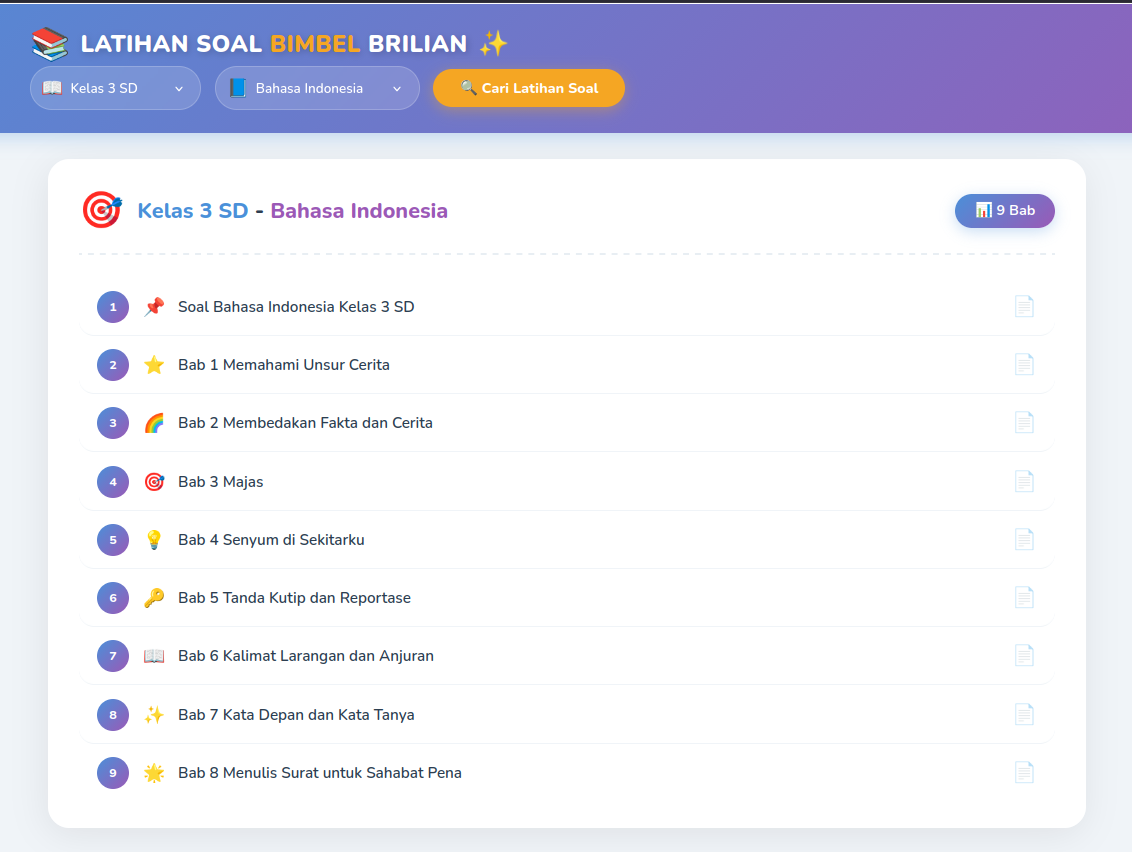This screenshot has width=1132, height=852.
Task: Open the Bahasa Indonesia subject dropdown
Action: coord(317,88)
